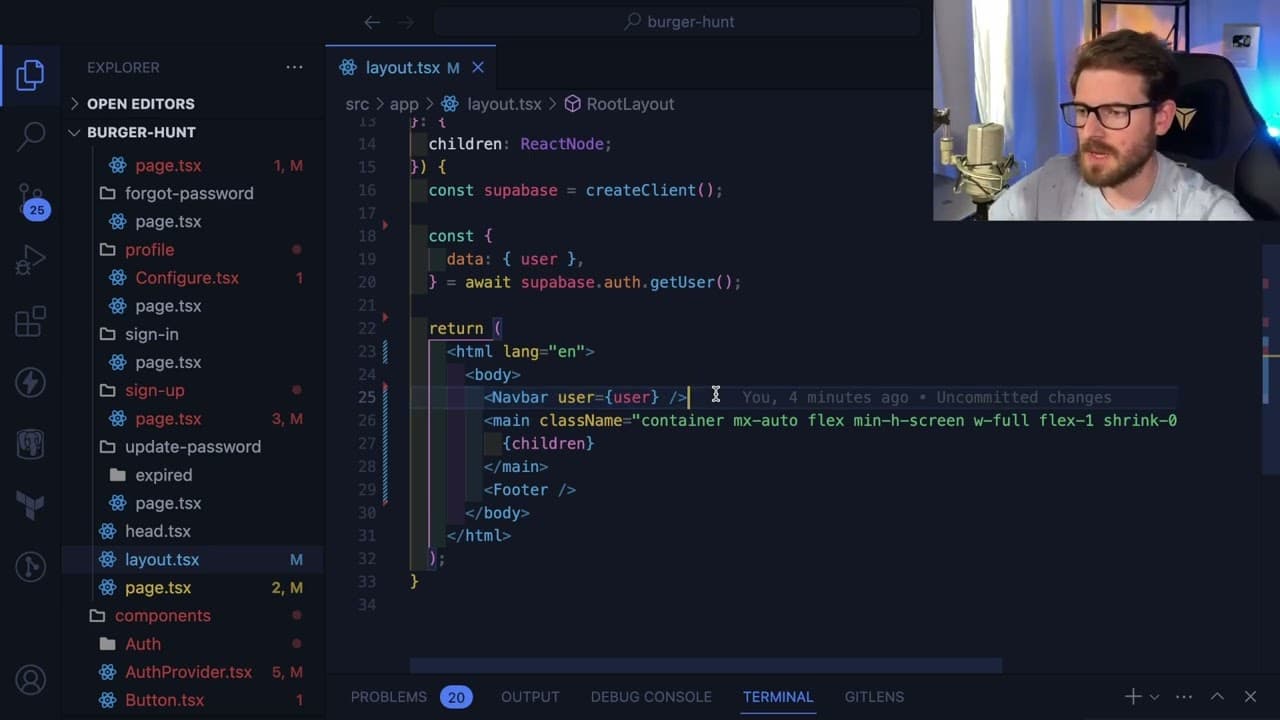Open the Run and Debug view

pos(30,261)
